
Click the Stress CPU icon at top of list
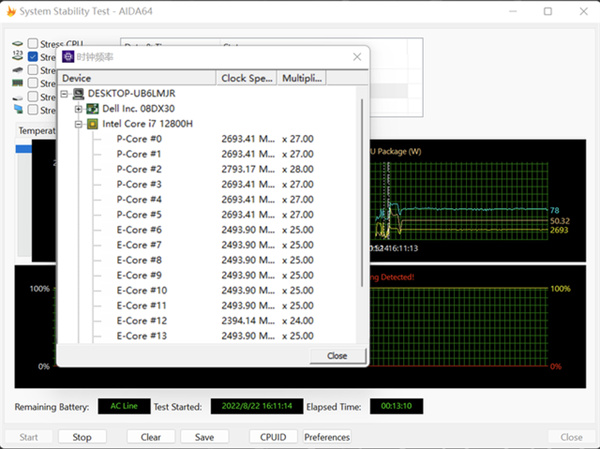(x=17, y=44)
